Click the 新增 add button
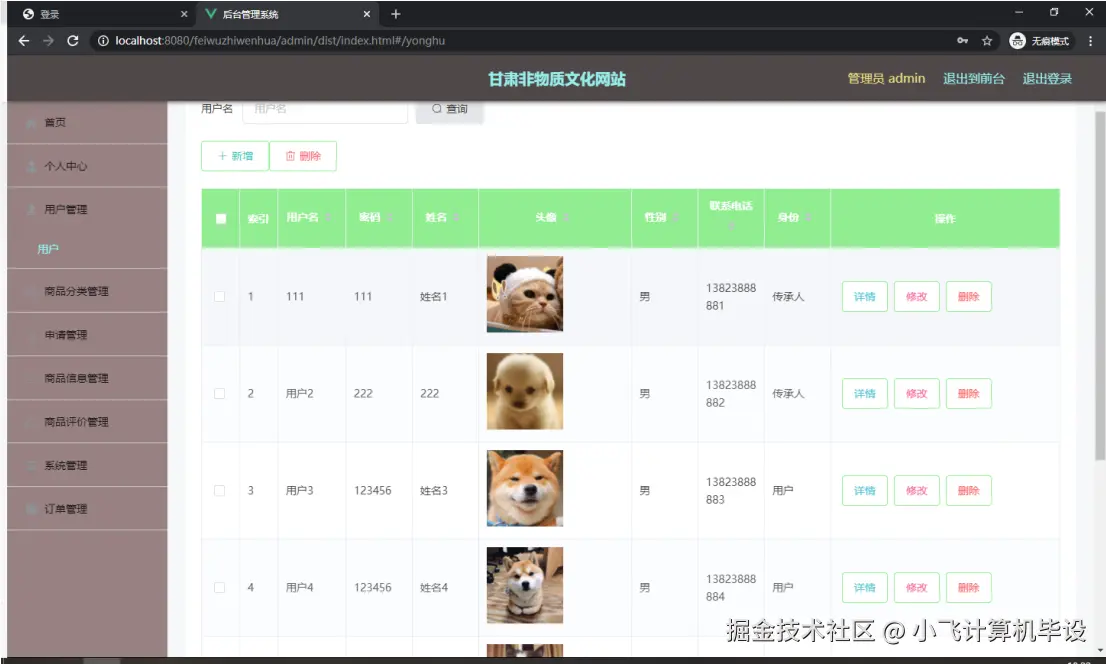The image size is (1106, 664). tap(235, 156)
